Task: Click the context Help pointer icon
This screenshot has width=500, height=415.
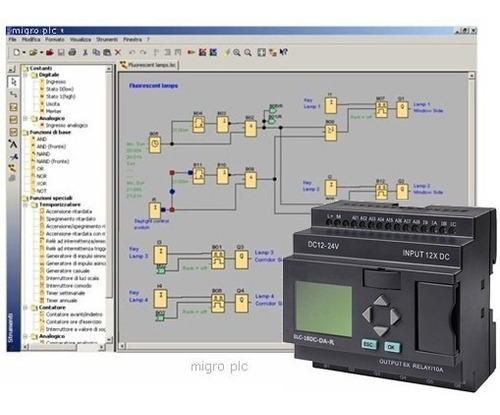Action: click(284, 52)
